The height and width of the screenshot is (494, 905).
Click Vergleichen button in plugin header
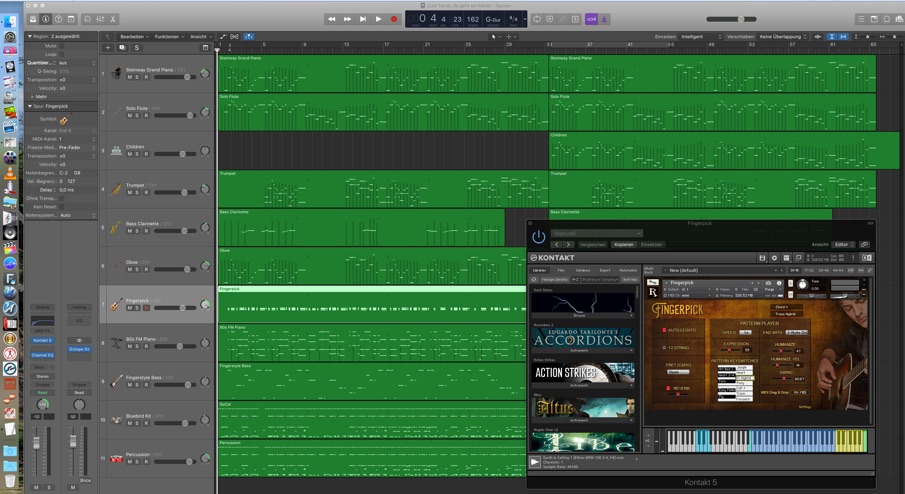(x=592, y=245)
